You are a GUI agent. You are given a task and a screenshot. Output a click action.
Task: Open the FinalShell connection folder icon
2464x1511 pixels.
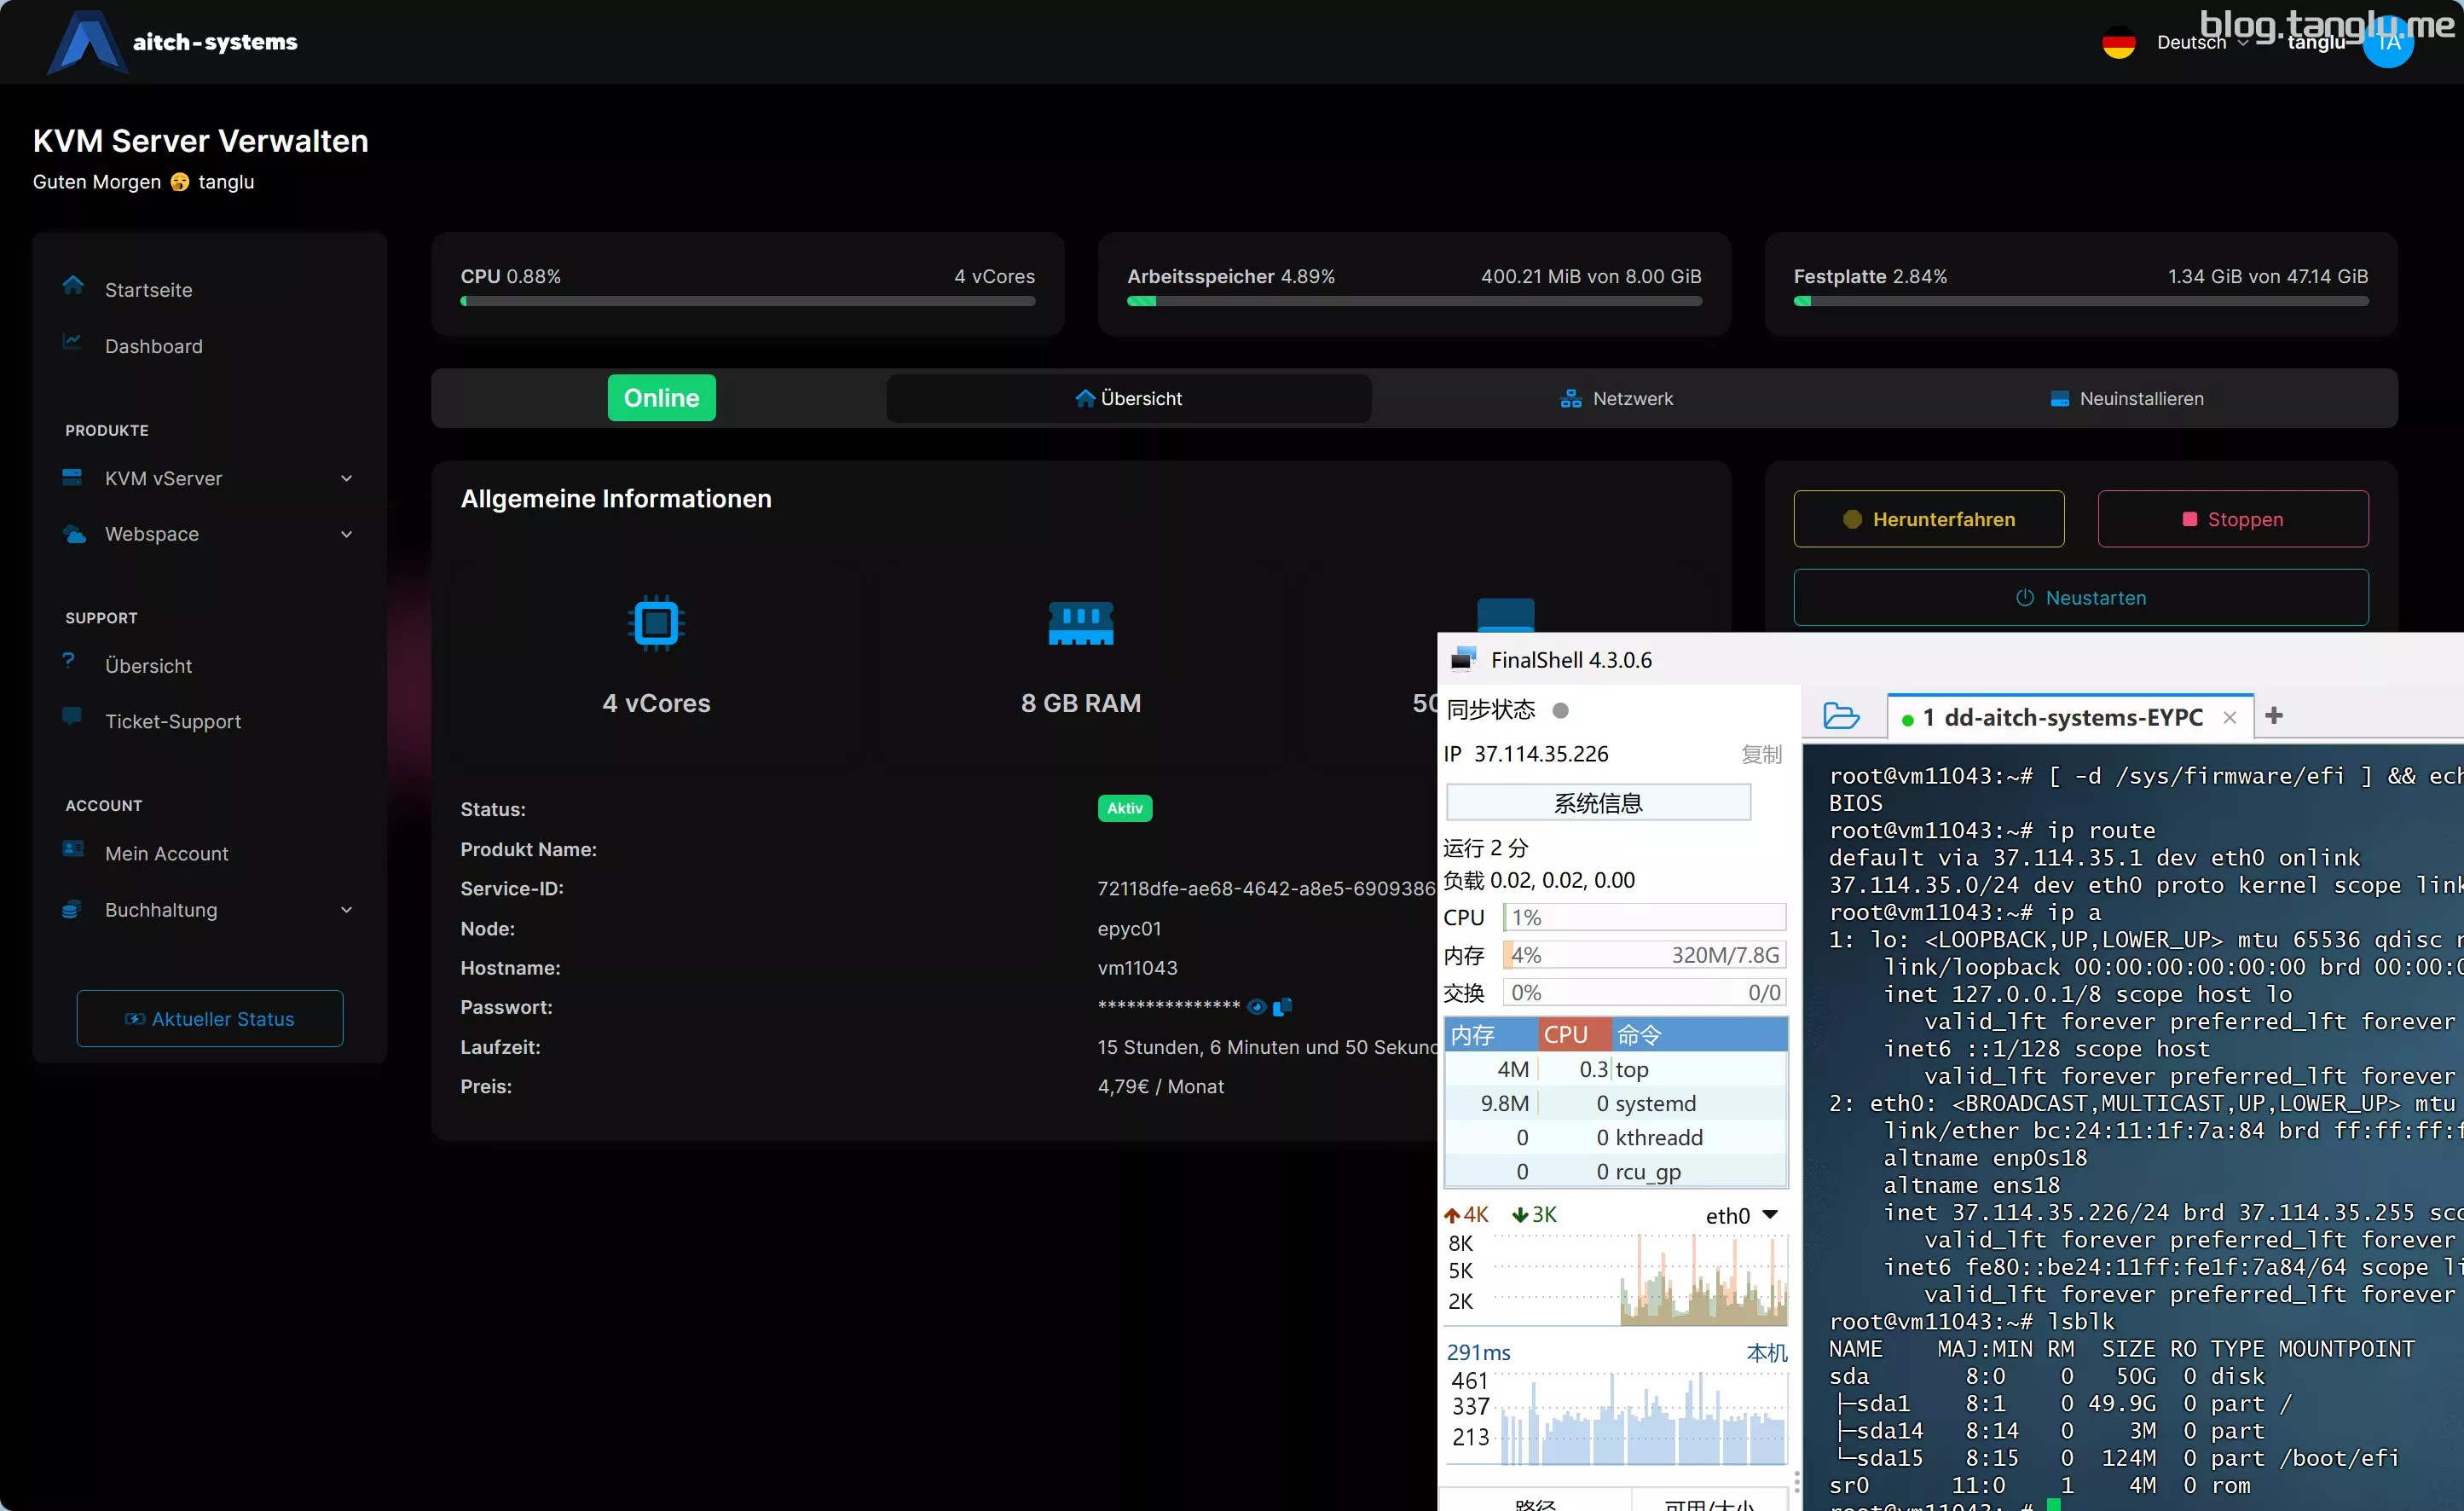[1841, 716]
